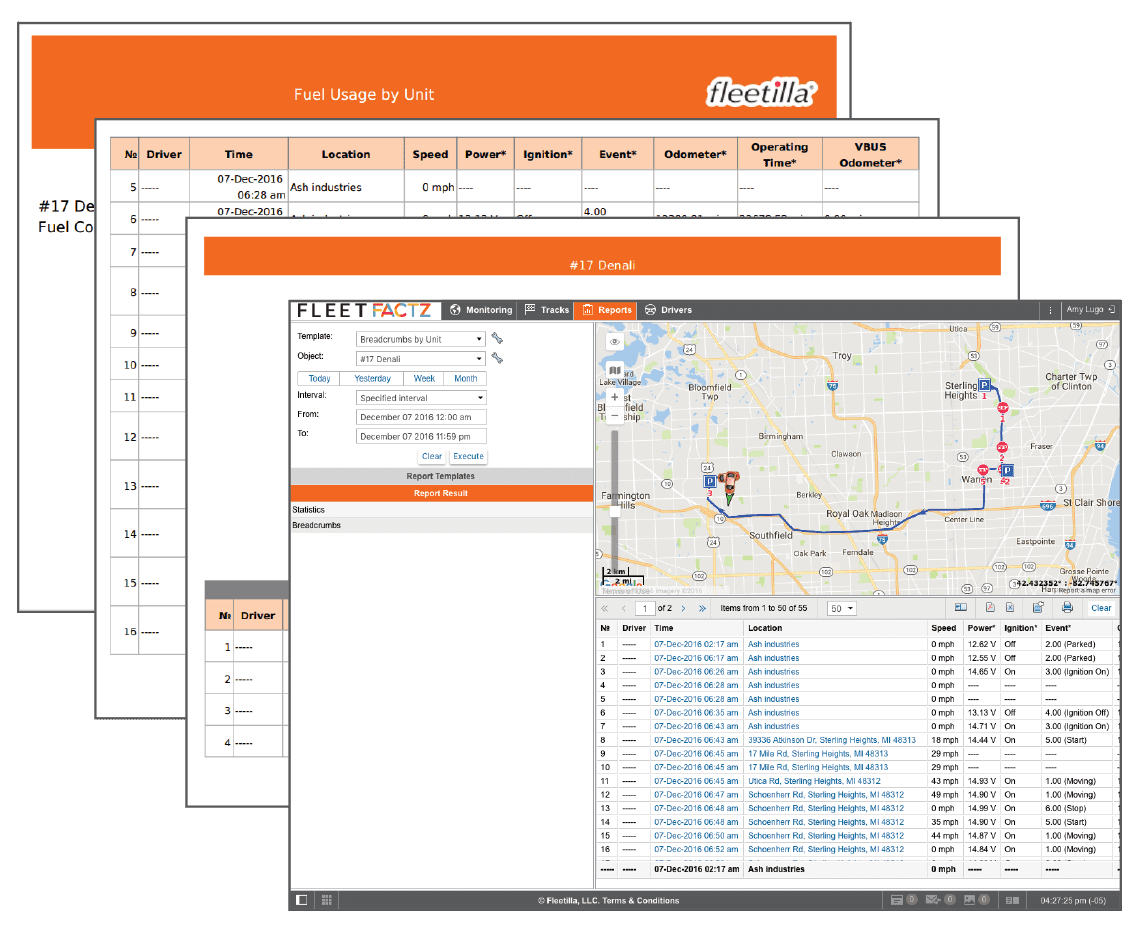Click the map zoom slider handle
This screenshot has height=928, width=1146.
615,510
